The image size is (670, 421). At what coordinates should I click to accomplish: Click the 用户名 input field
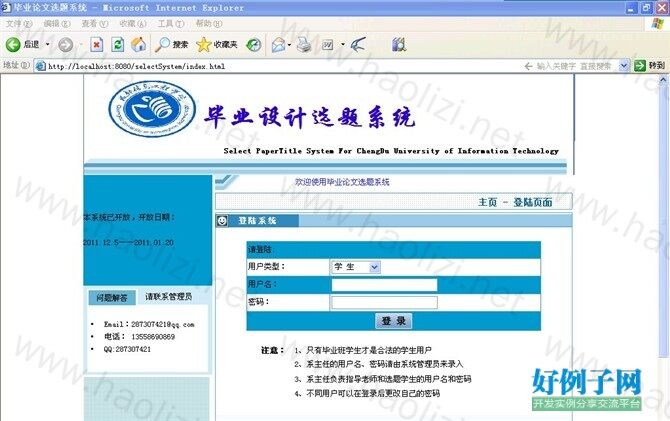[383, 285]
